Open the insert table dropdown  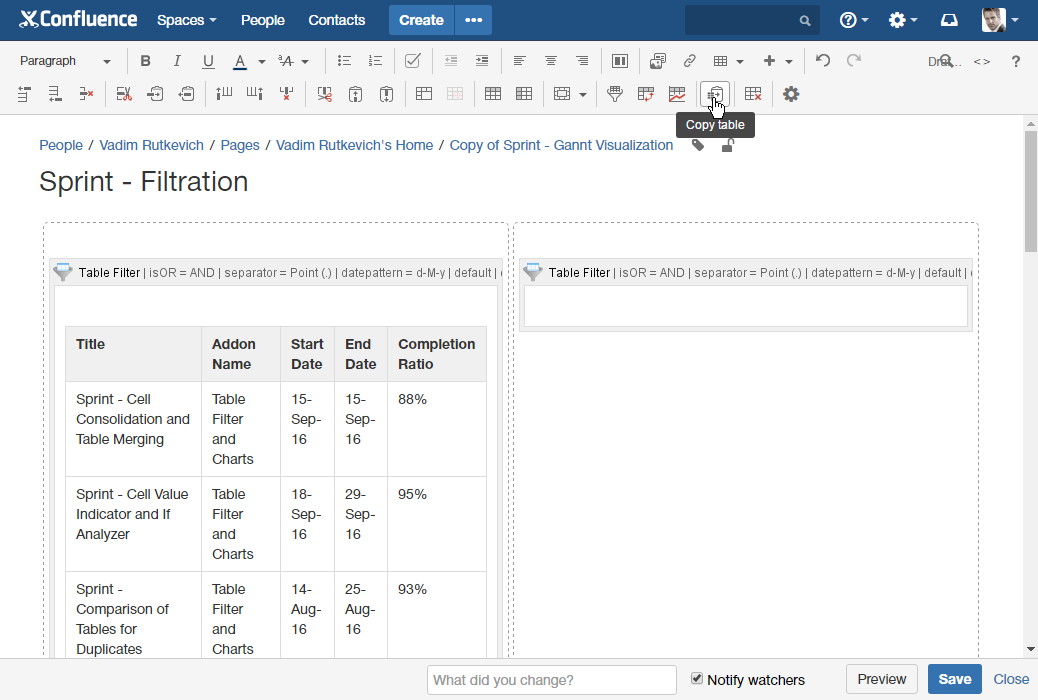coord(728,61)
